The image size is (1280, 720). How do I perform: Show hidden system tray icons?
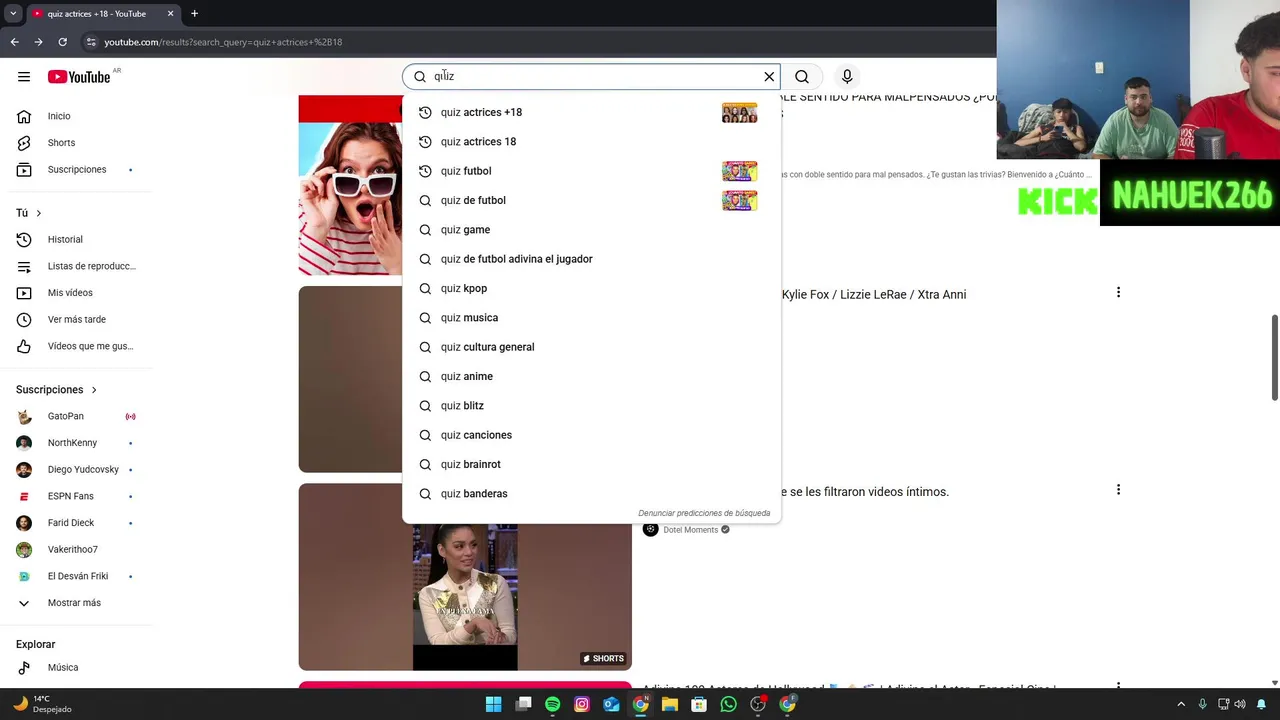1181,704
